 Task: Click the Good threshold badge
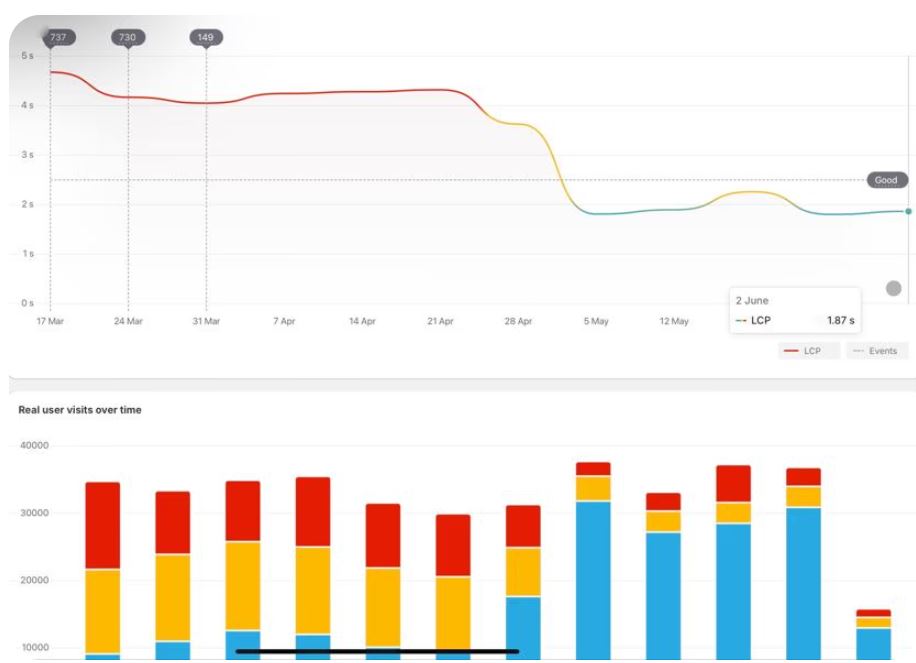886,181
